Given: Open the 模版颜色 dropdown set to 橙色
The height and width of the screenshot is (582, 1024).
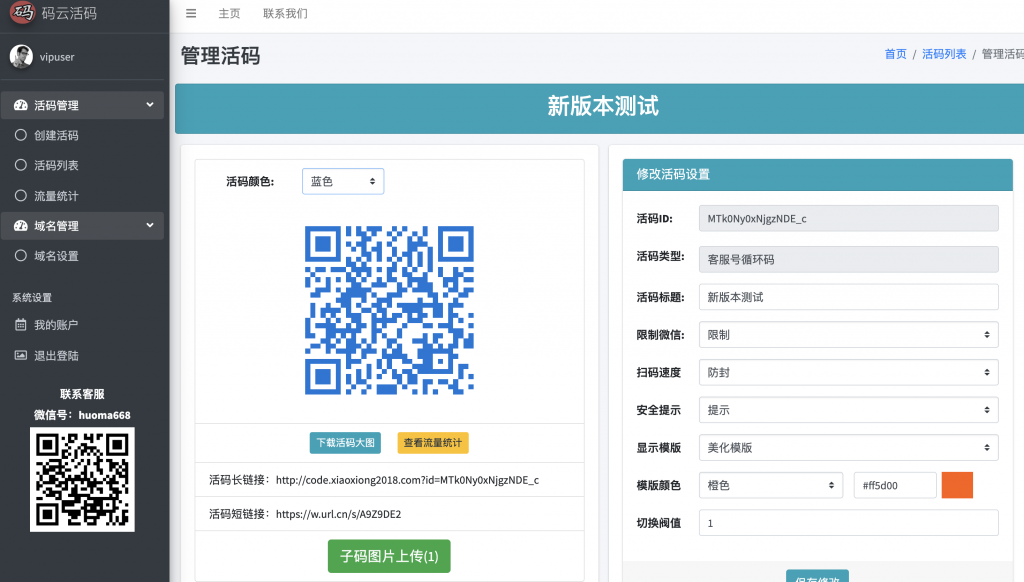Looking at the screenshot, I should coord(771,485).
